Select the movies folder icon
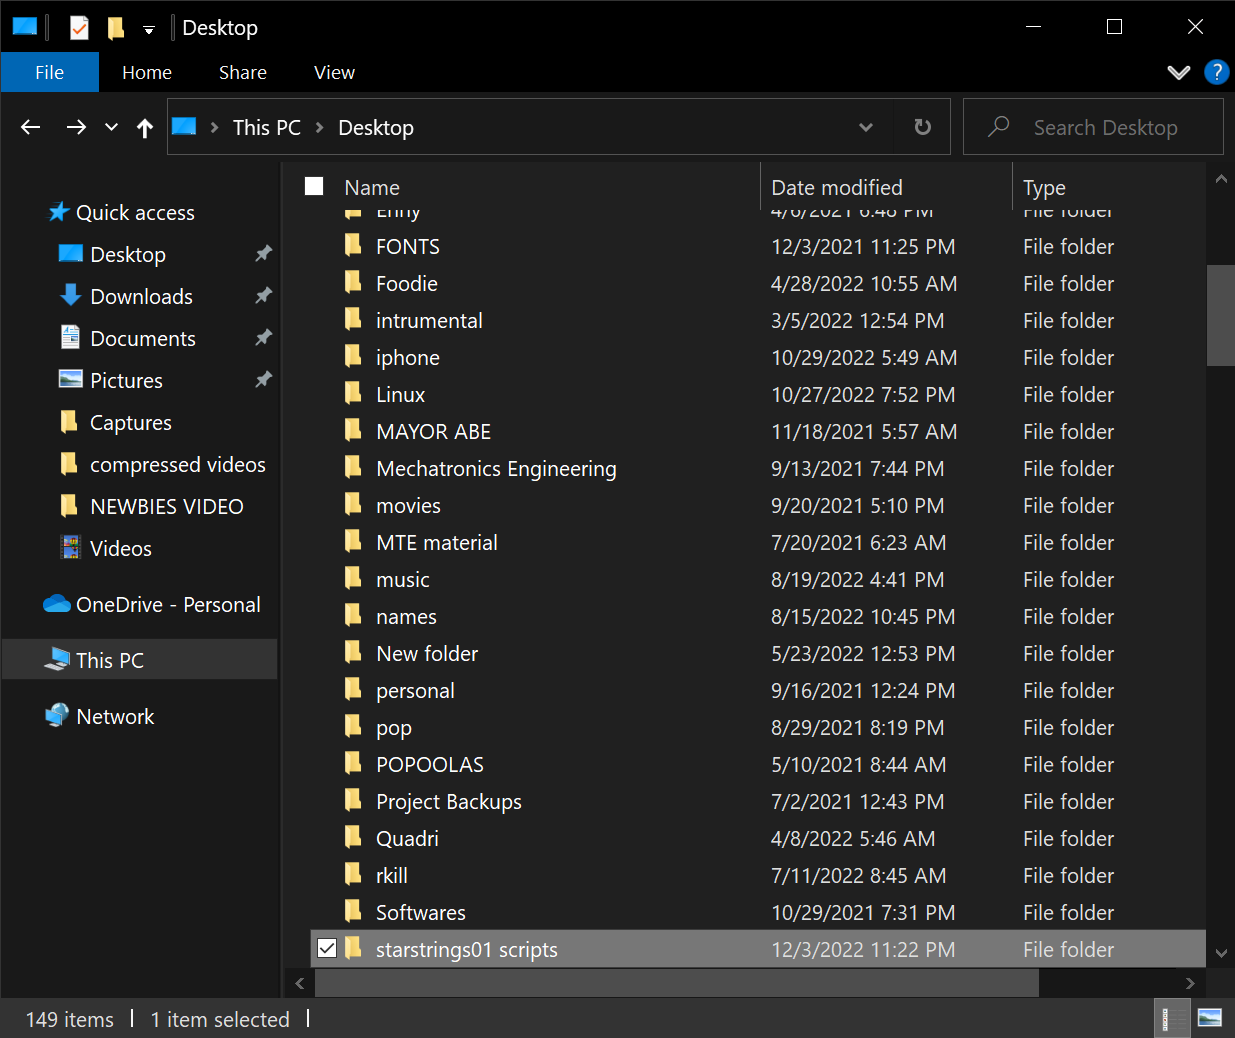The height and width of the screenshot is (1038, 1235). click(353, 504)
